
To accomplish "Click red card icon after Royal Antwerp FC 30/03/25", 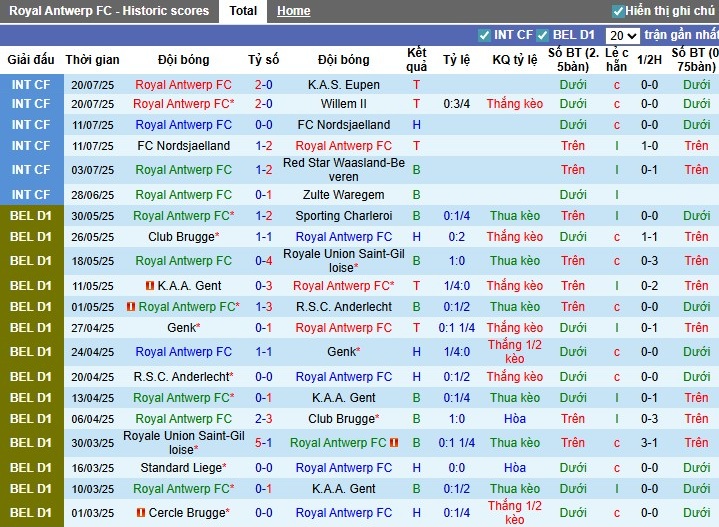I will click(393, 443).
